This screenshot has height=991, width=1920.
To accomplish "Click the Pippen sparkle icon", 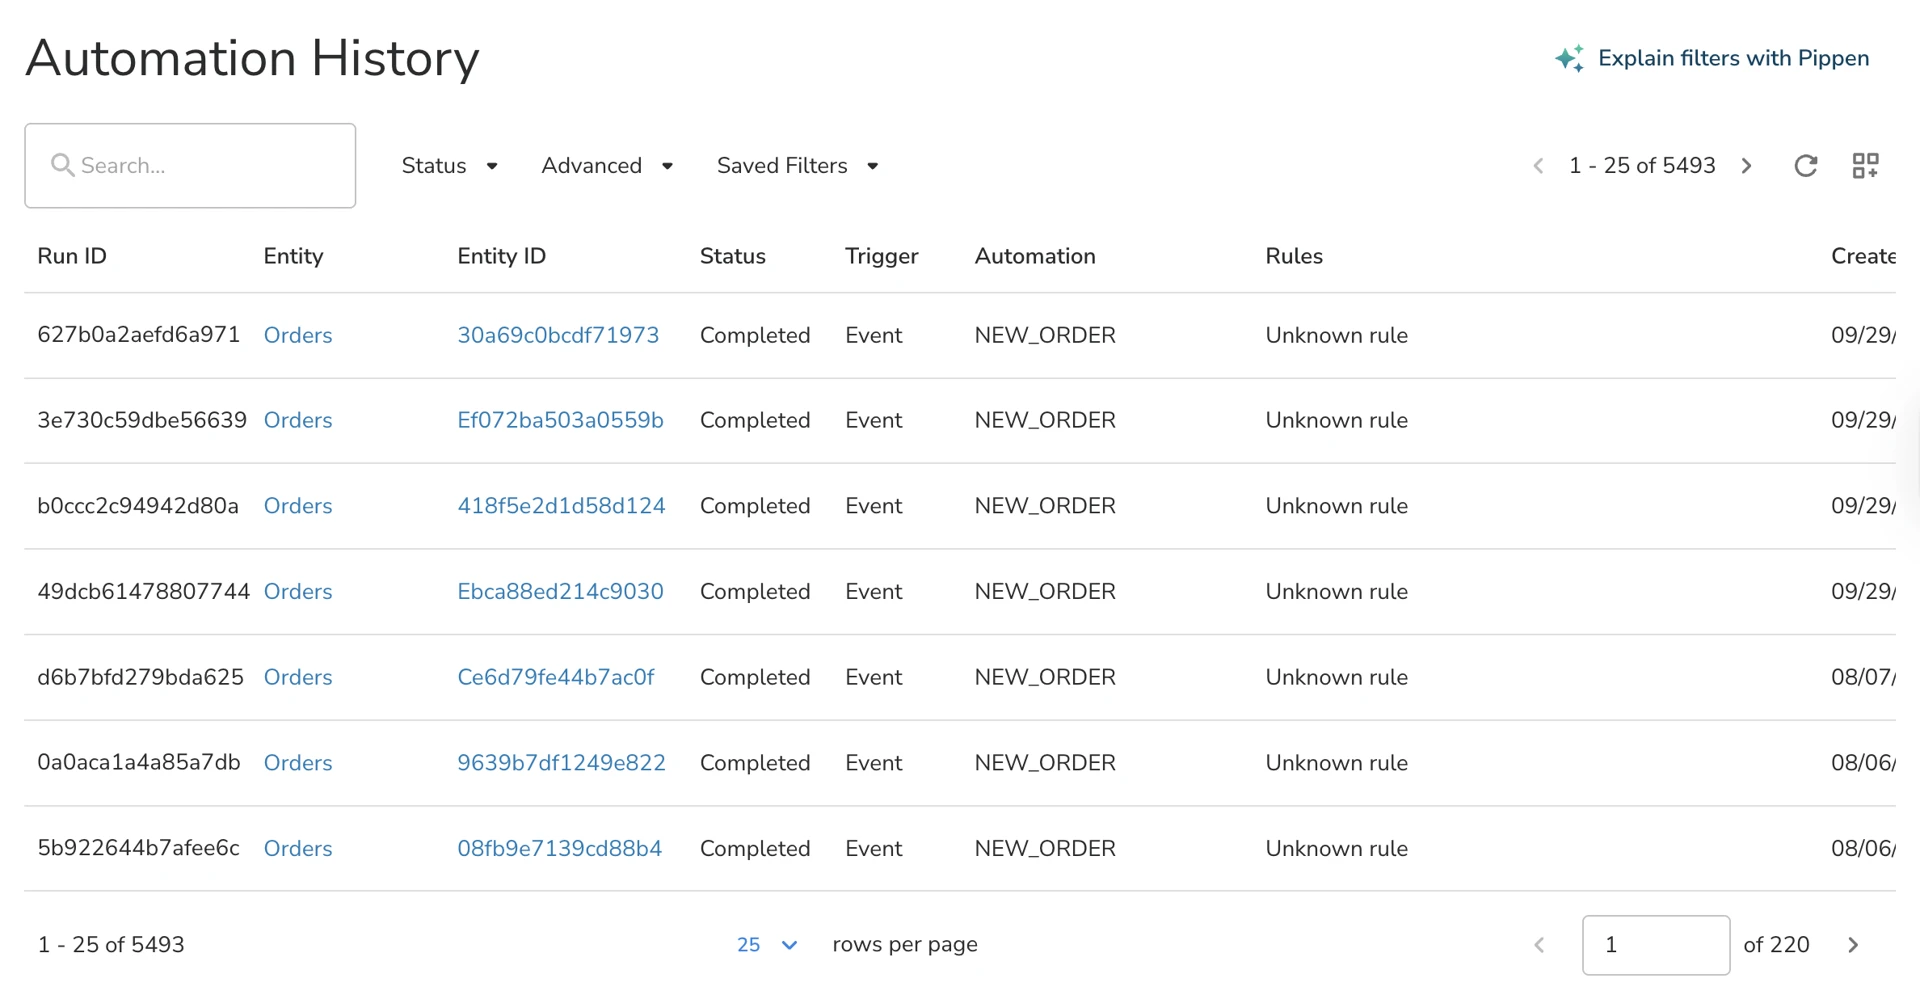I will [x=1569, y=59].
